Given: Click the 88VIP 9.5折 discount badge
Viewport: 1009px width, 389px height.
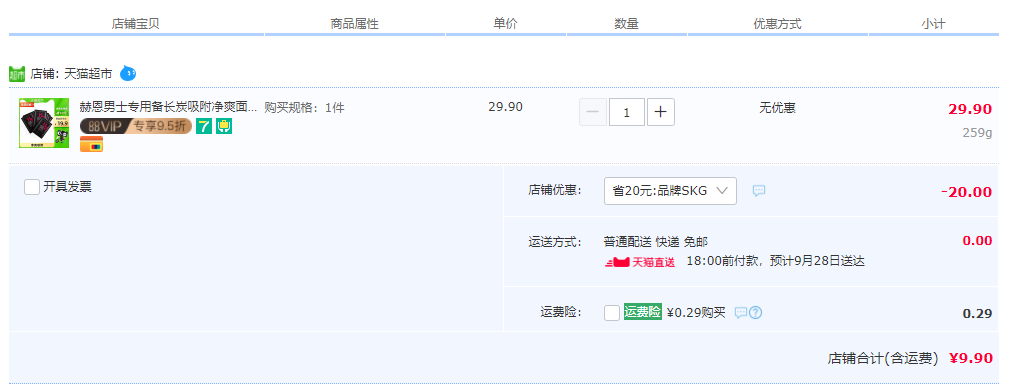Looking at the screenshot, I should click(136, 127).
